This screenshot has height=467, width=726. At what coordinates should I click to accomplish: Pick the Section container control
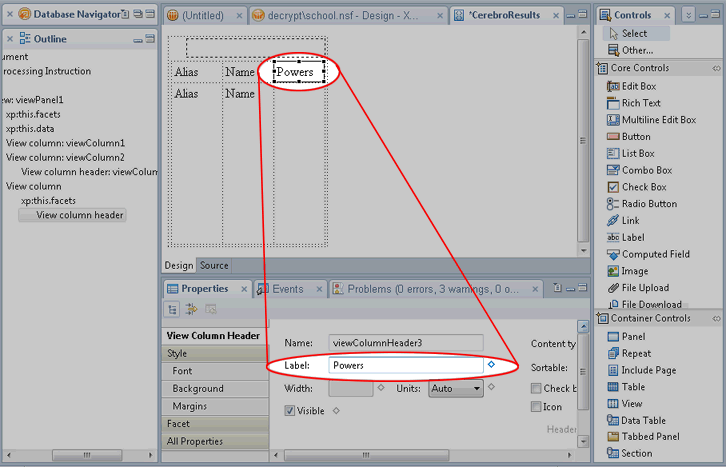tap(629, 453)
